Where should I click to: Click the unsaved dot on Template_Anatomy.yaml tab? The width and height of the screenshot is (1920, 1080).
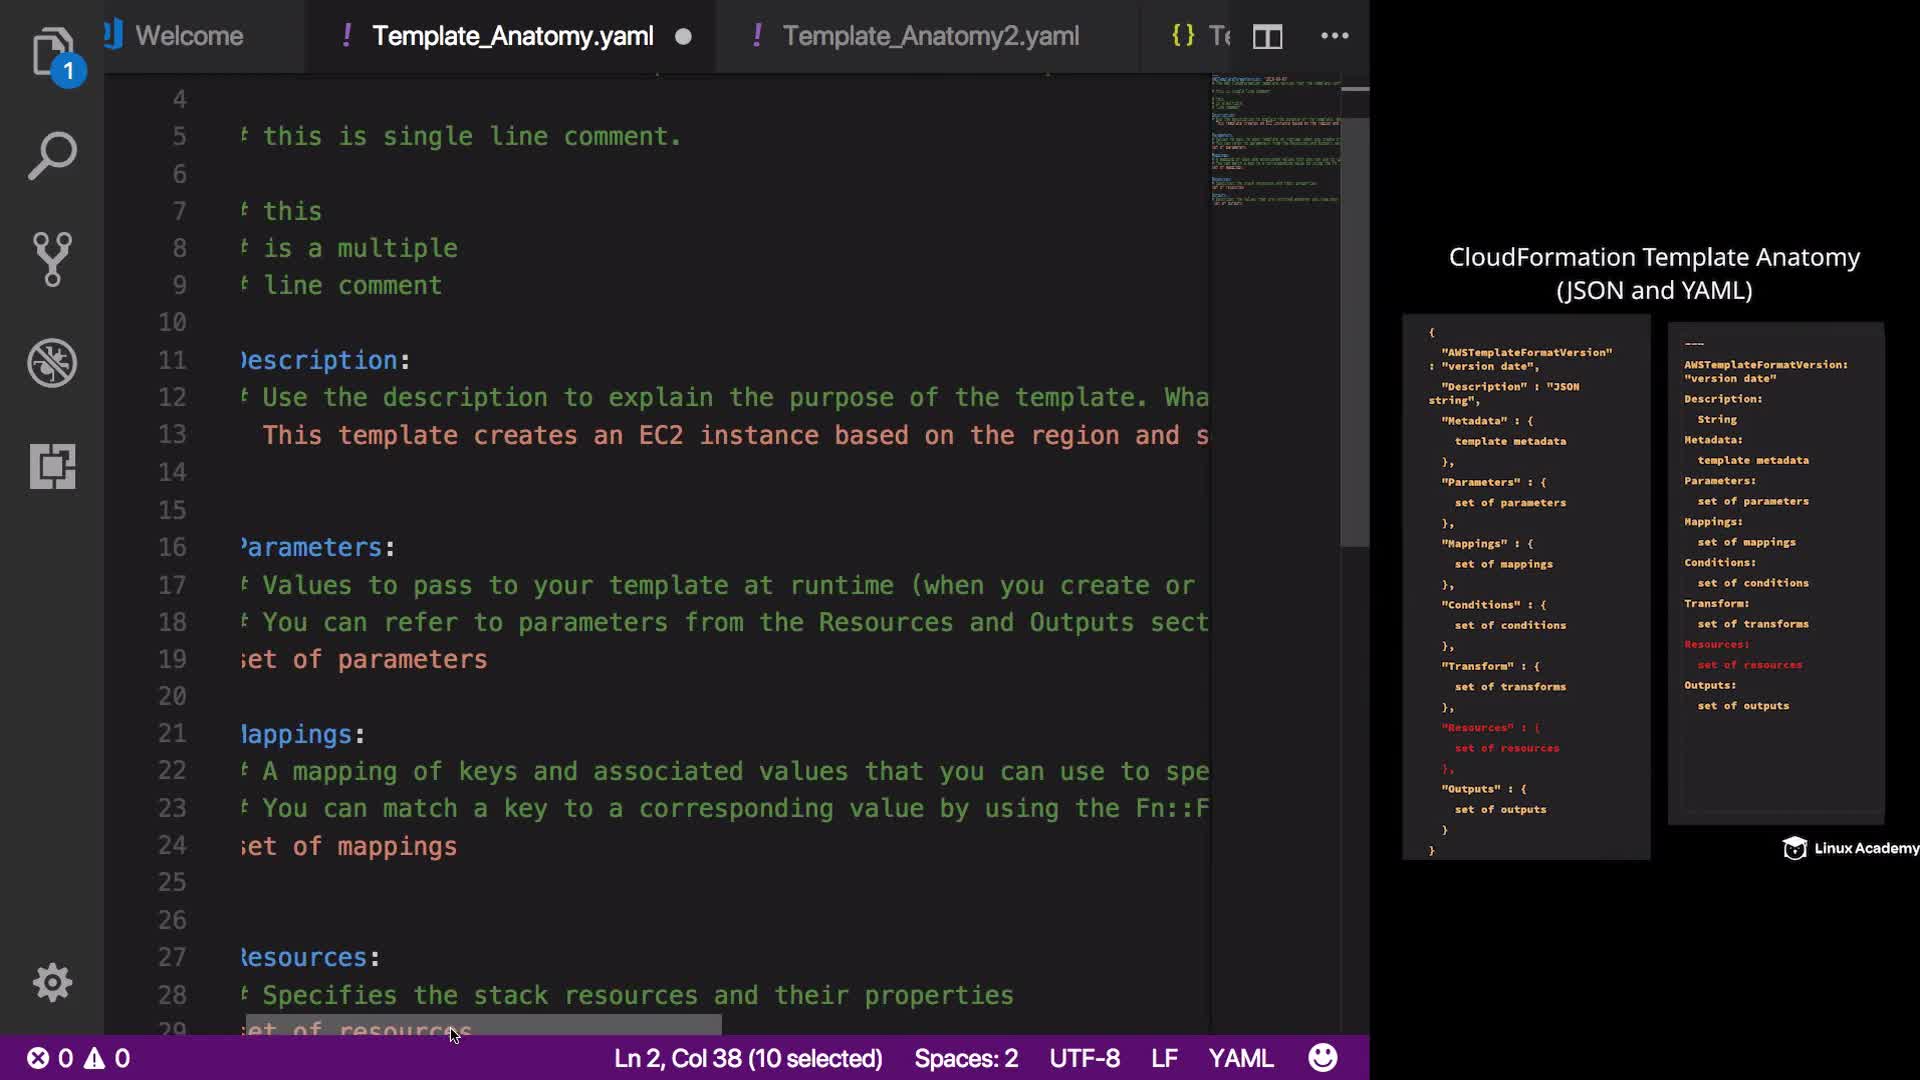pyautogui.click(x=683, y=37)
